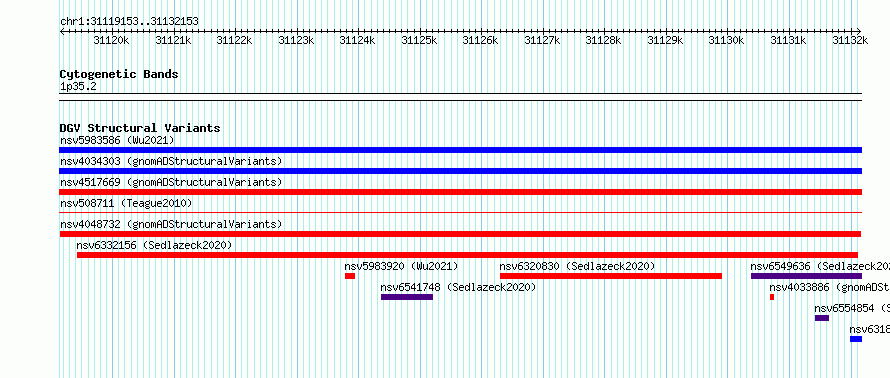Select the red bar for nsv6332156
Screen dimensions: 890x378
[x=467, y=255]
